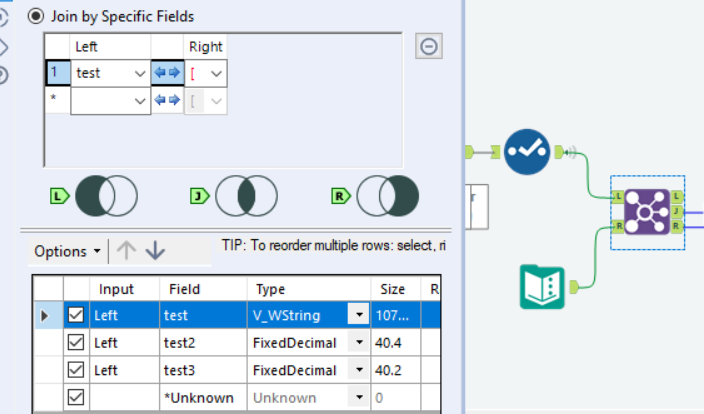Click swap arrows icon in new join row
This screenshot has width=704, height=414.
pos(167,100)
